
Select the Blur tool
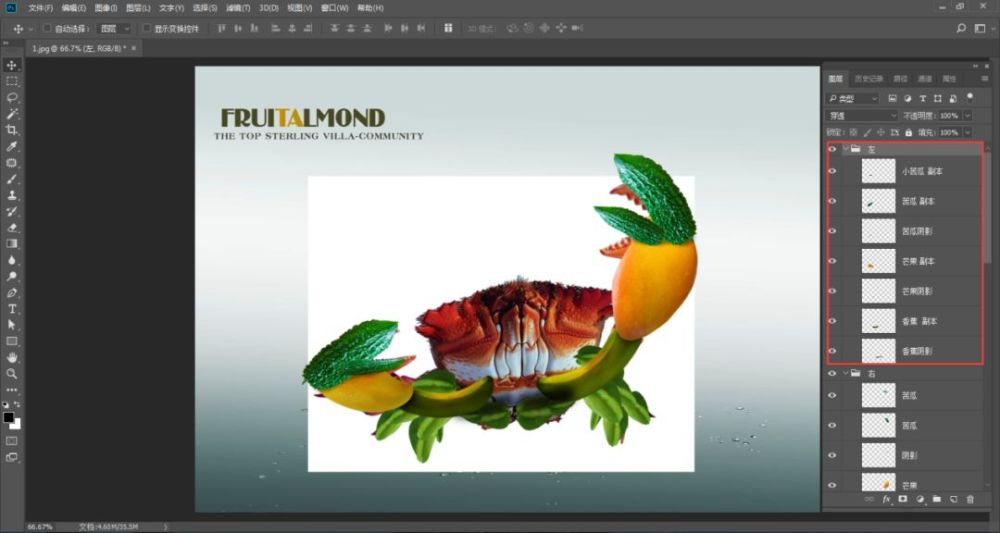pos(11,260)
